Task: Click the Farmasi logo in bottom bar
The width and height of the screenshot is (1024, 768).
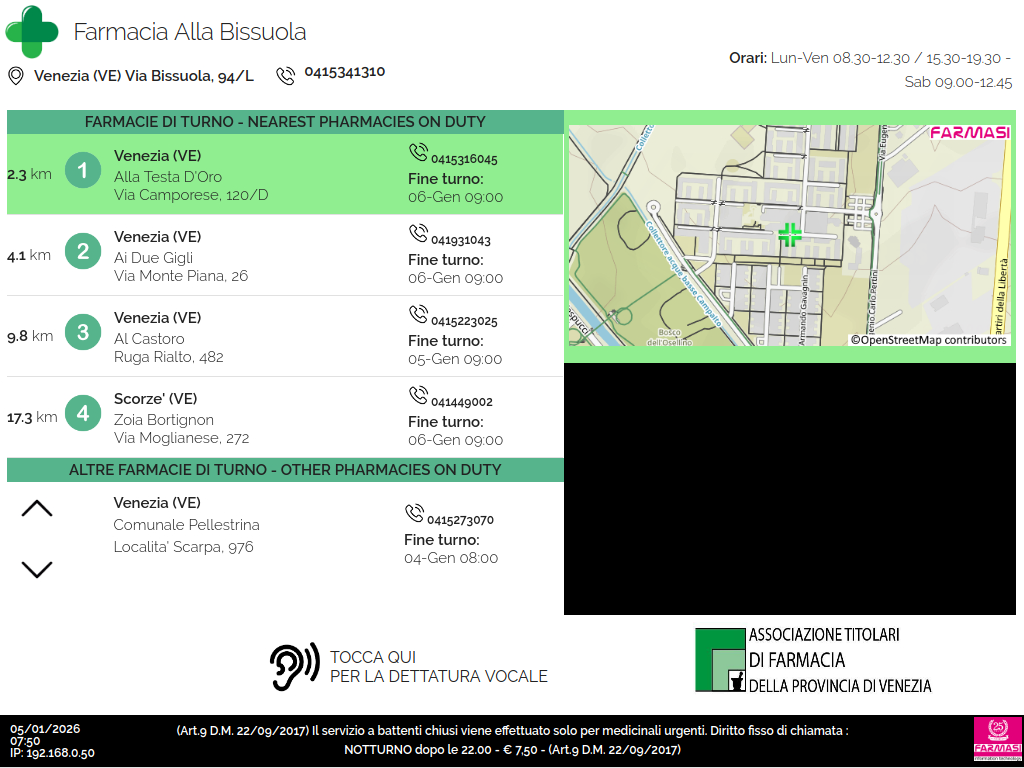Action: point(995,739)
